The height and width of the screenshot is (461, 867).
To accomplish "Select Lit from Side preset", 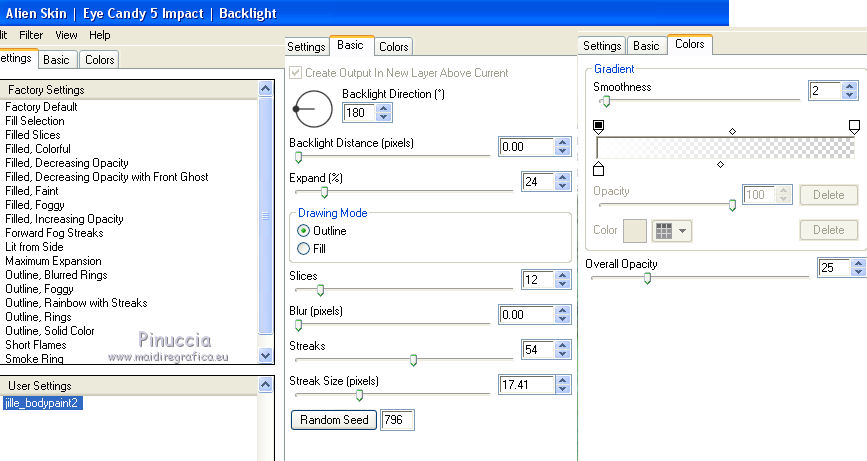I will pos(34,247).
